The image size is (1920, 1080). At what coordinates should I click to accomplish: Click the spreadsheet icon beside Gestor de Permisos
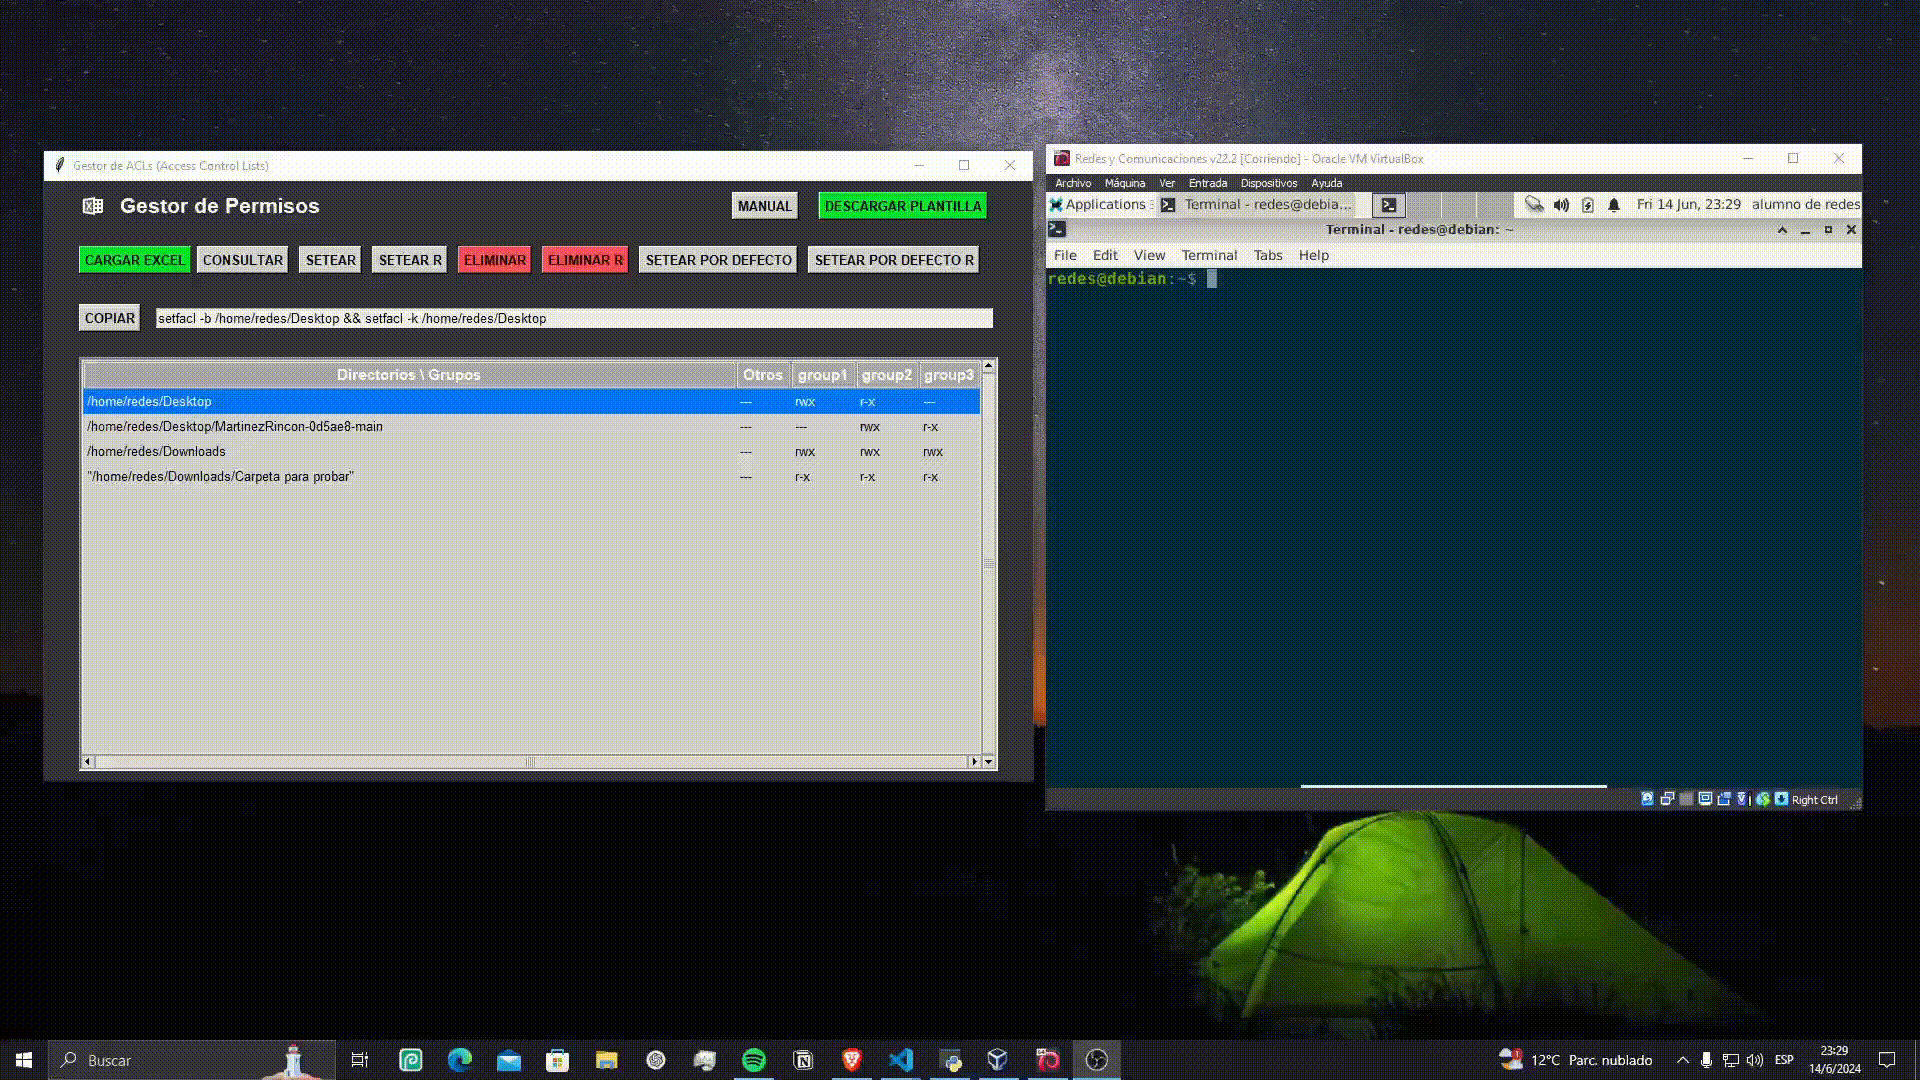click(93, 206)
